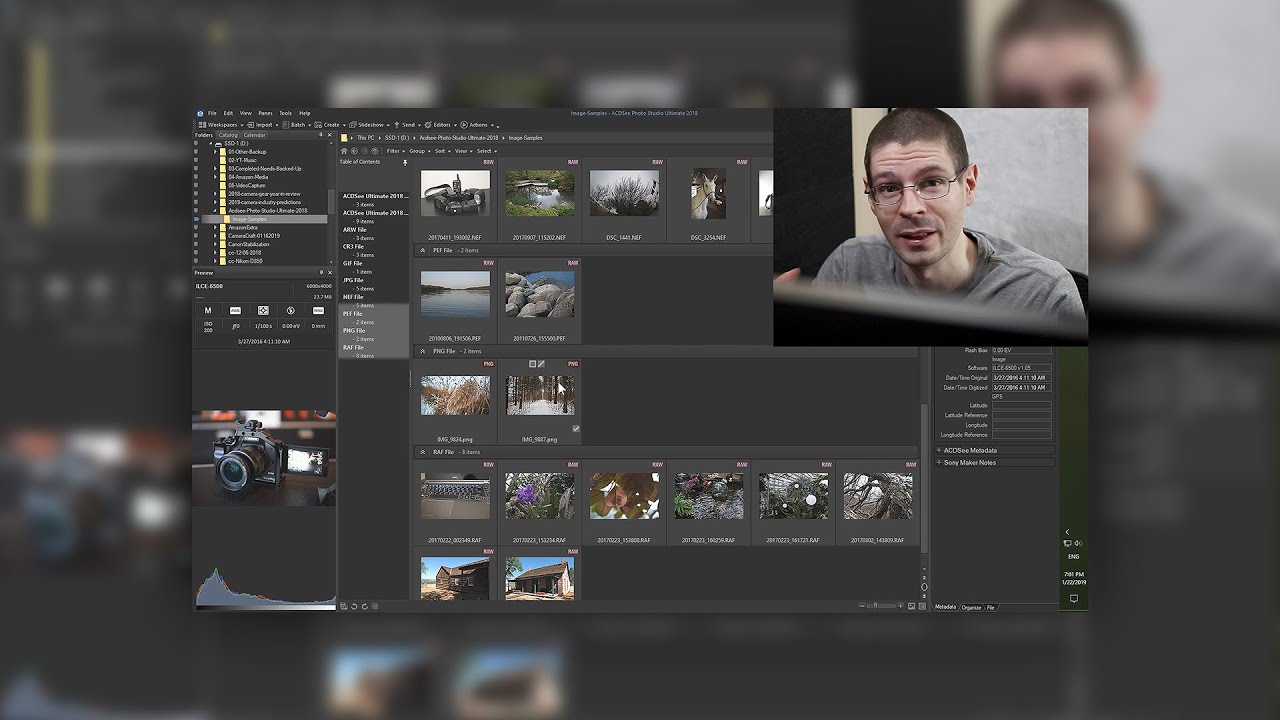Click the flash status icon in Preview
Viewport: 1280px width, 720px height.
(291, 311)
